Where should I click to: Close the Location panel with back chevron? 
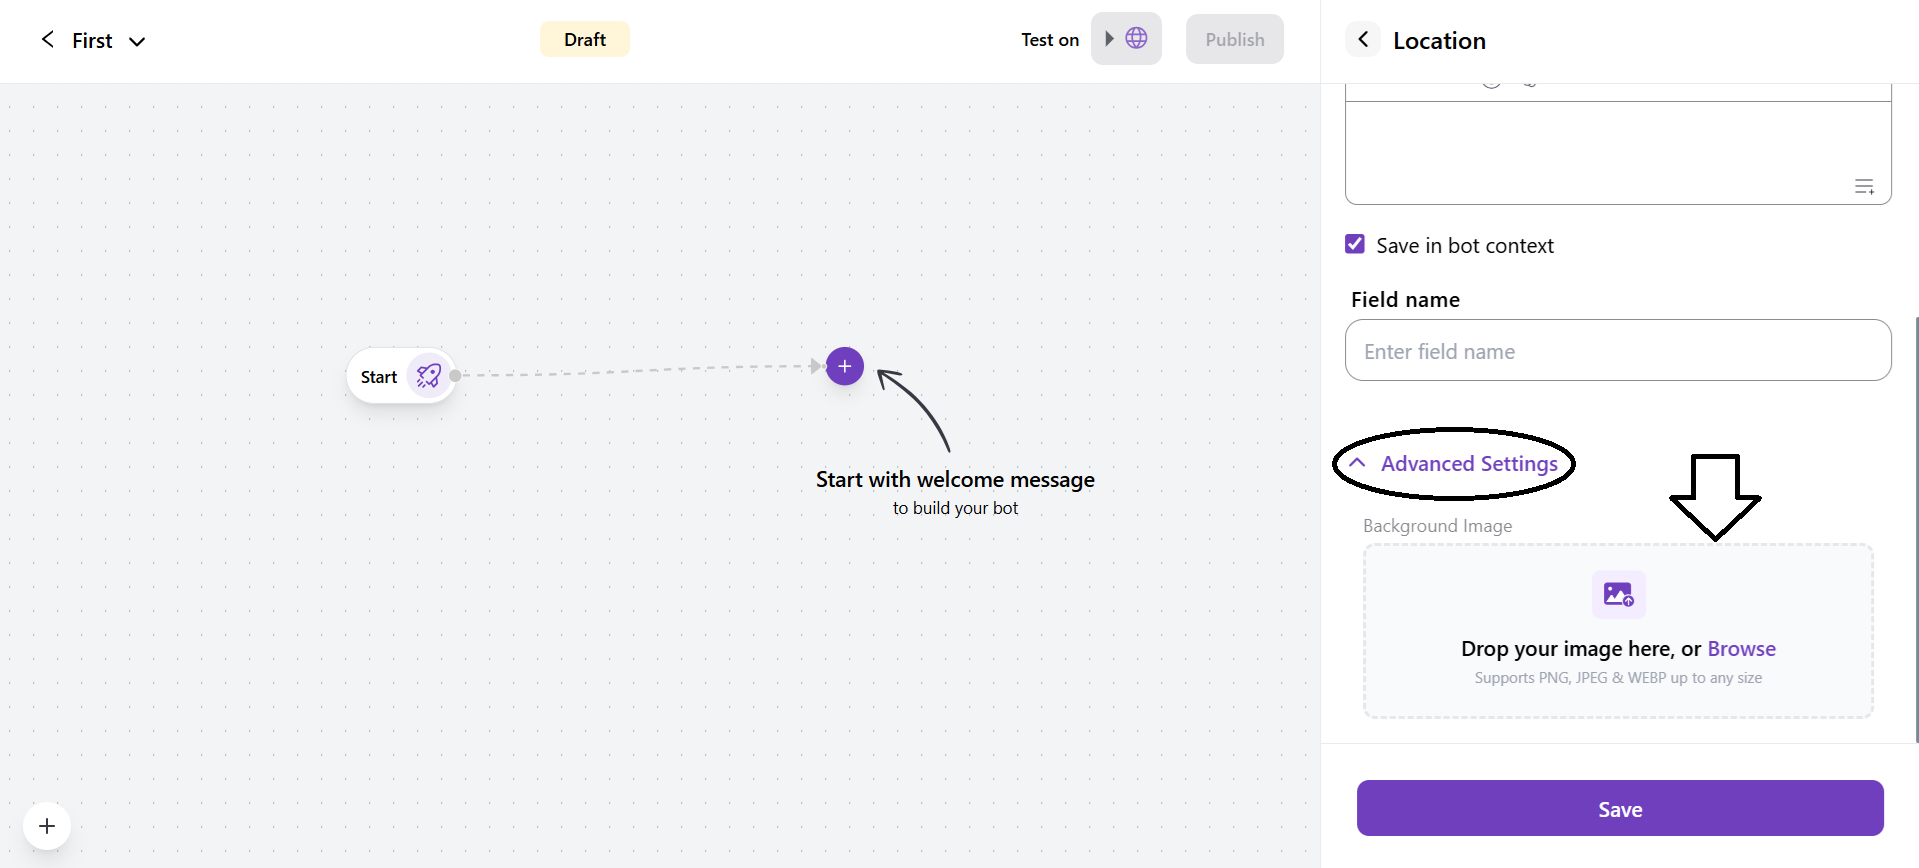(1363, 40)
